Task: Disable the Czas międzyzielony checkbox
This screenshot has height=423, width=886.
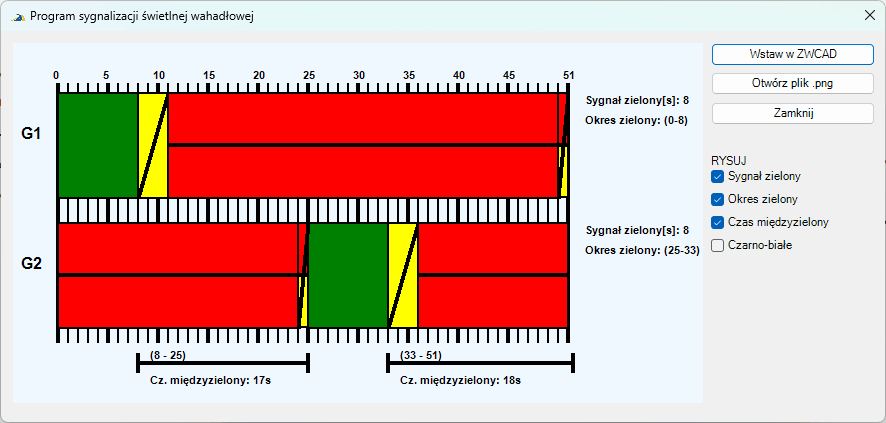Action: (718, 223)
